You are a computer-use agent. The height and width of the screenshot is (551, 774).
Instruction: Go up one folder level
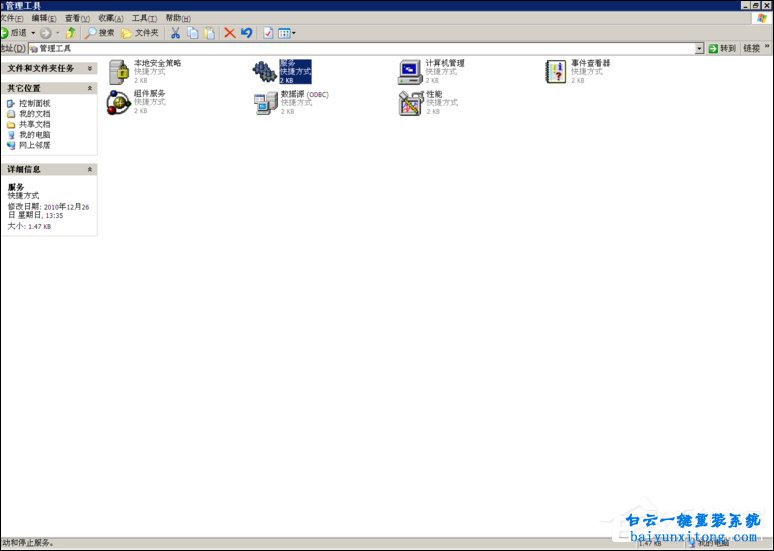click(x=71, y=33)
